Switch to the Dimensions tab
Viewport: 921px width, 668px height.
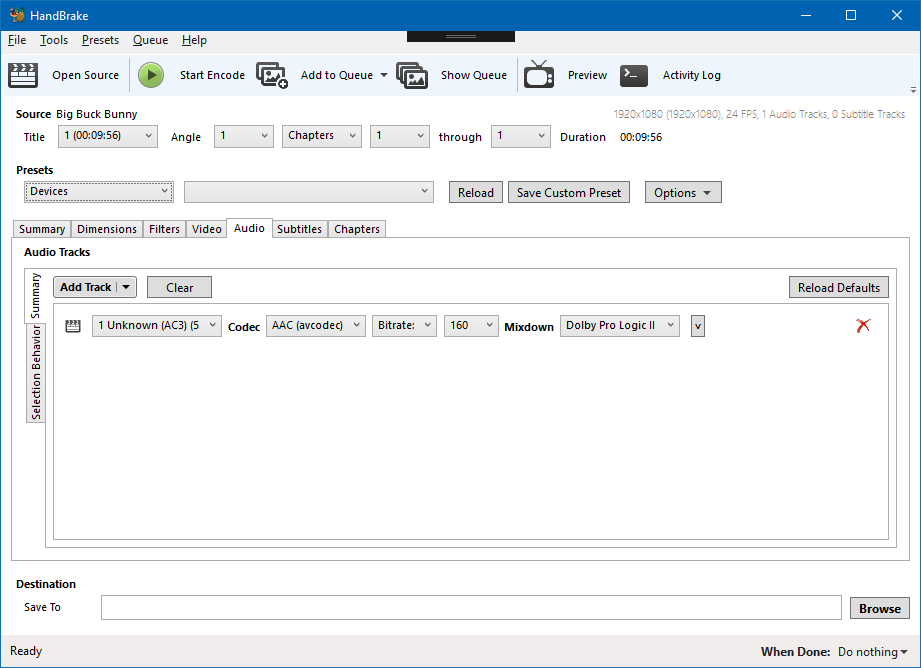[x=107, y=229]
